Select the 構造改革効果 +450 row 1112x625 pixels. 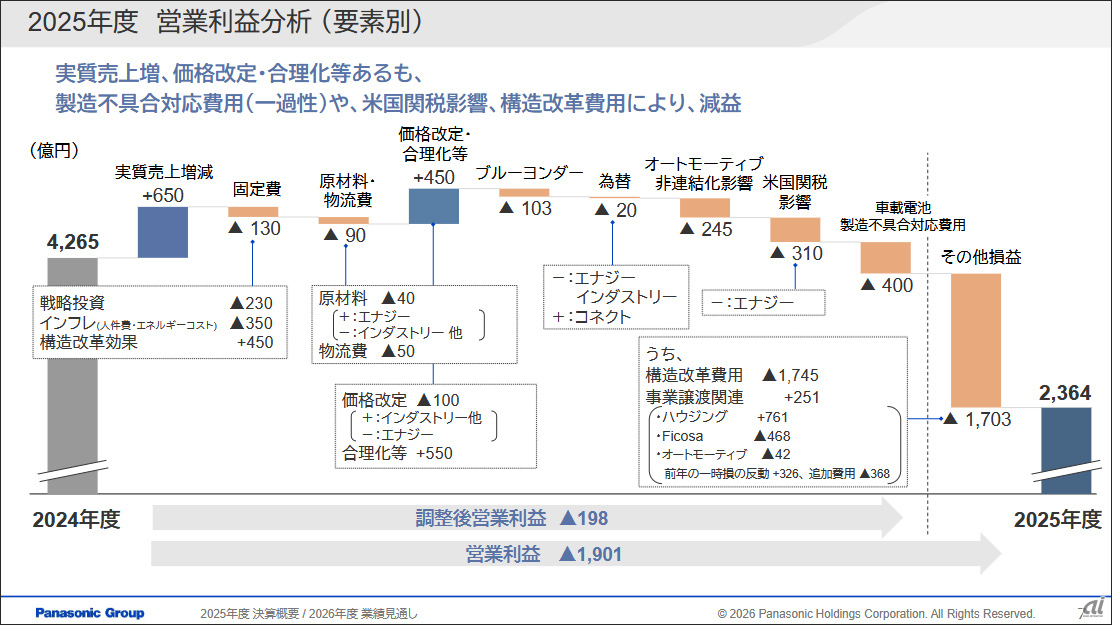(156, 342)
